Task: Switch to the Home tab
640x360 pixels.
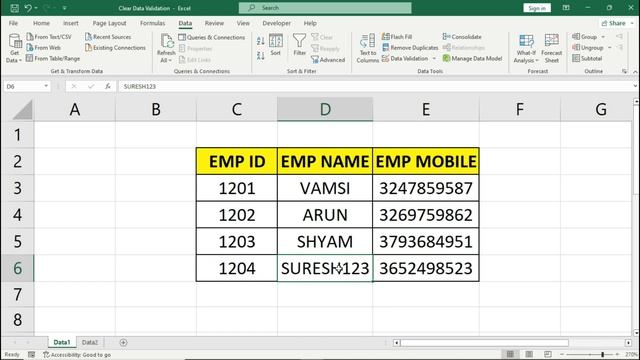Action: click(x=41, y=23)
